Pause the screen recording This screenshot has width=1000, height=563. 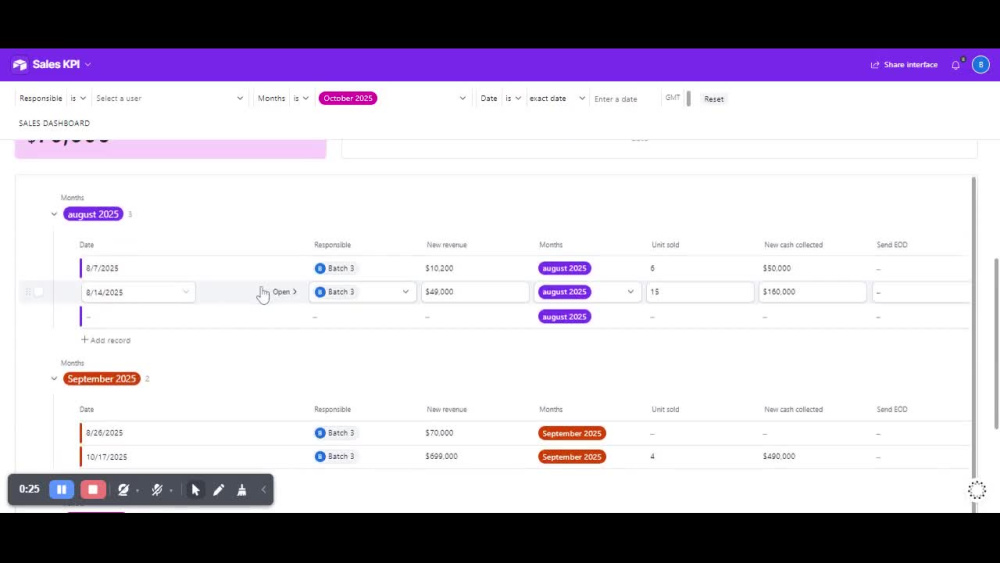coord(62,490)
